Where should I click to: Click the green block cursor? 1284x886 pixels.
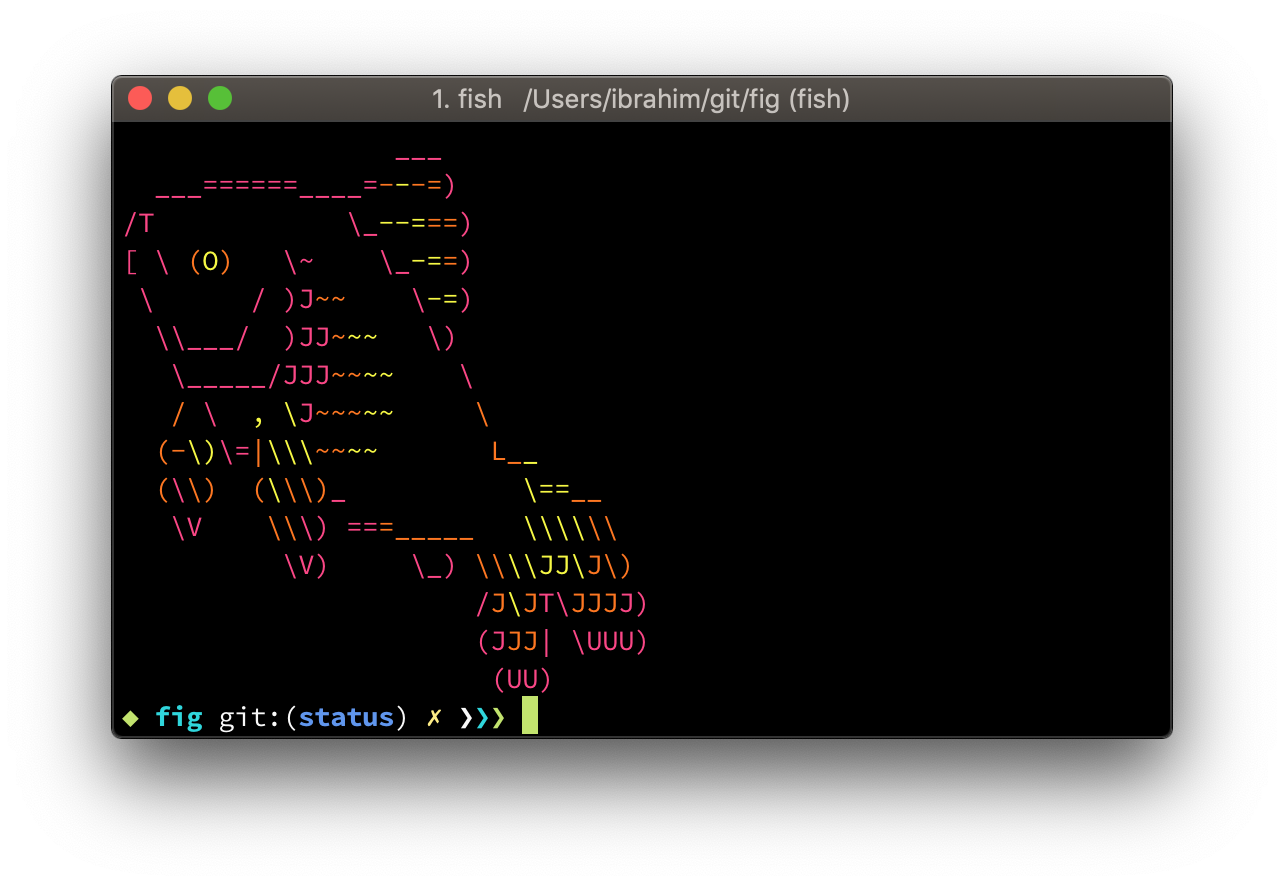point(530,716)
